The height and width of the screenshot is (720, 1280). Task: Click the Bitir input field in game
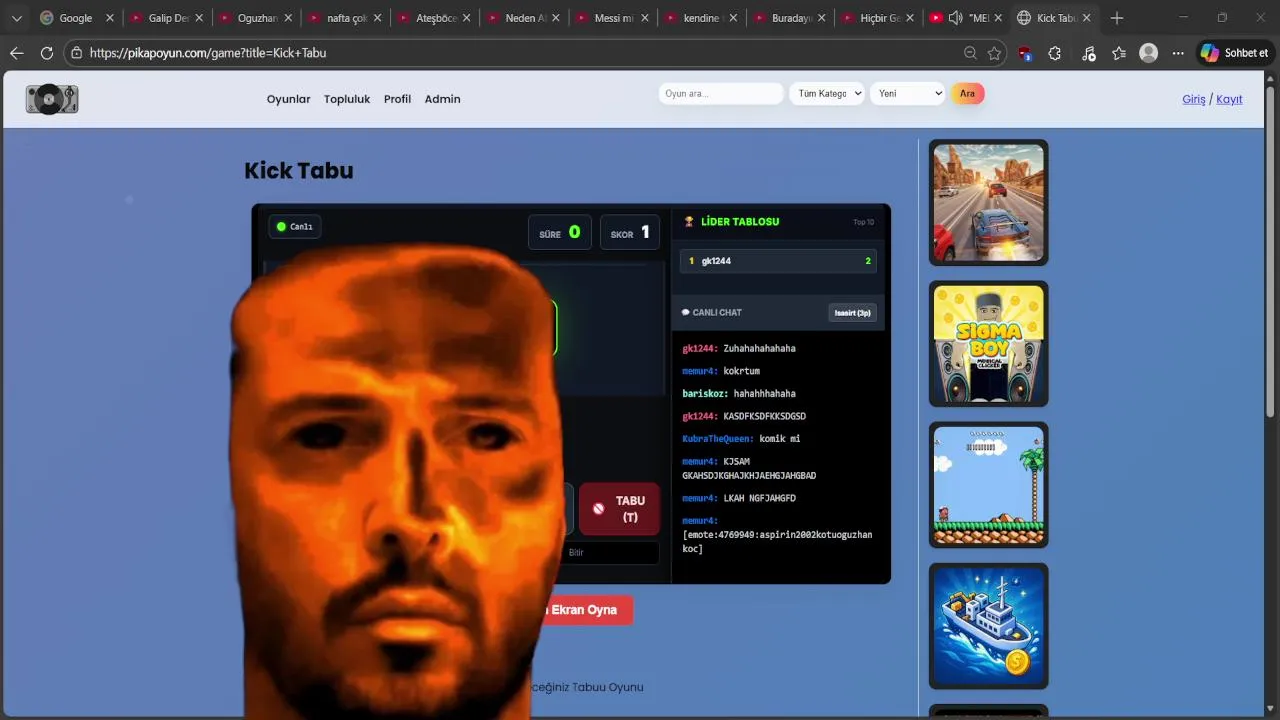608,552
